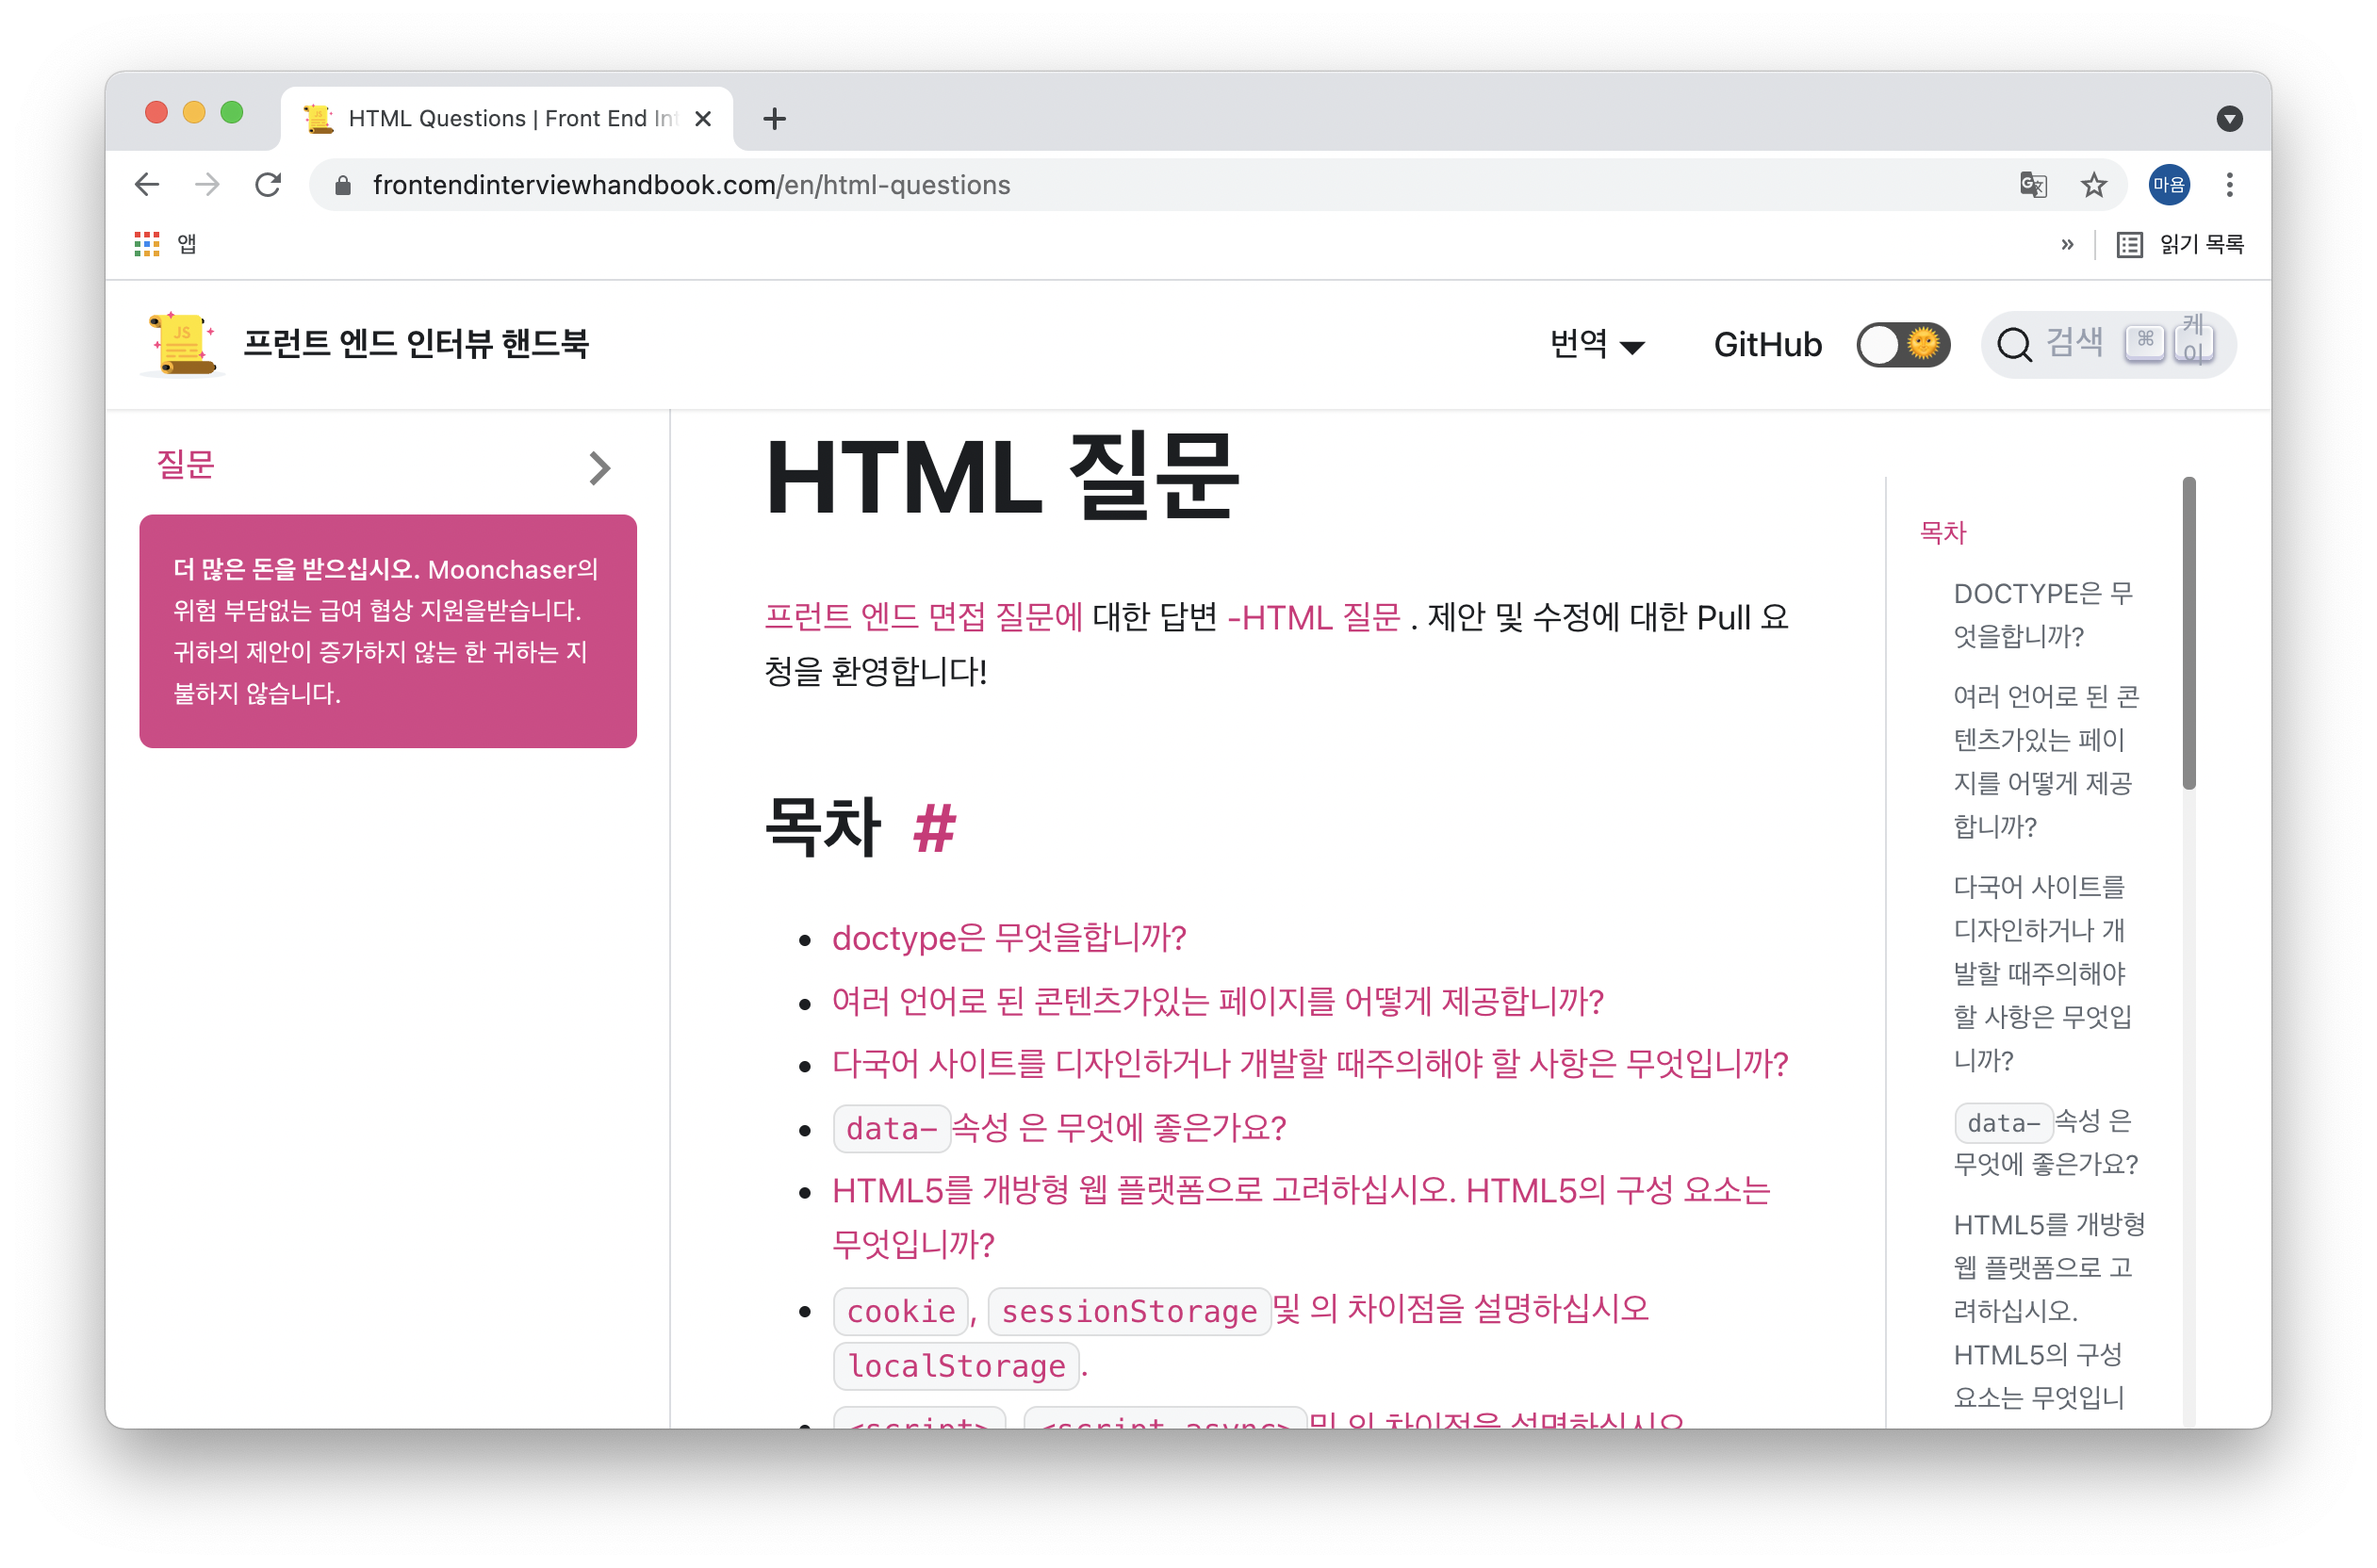Click the handbook scroll logo icon
The height and width of the screenshot is (1568, 2377).
[x=182, y=343]
